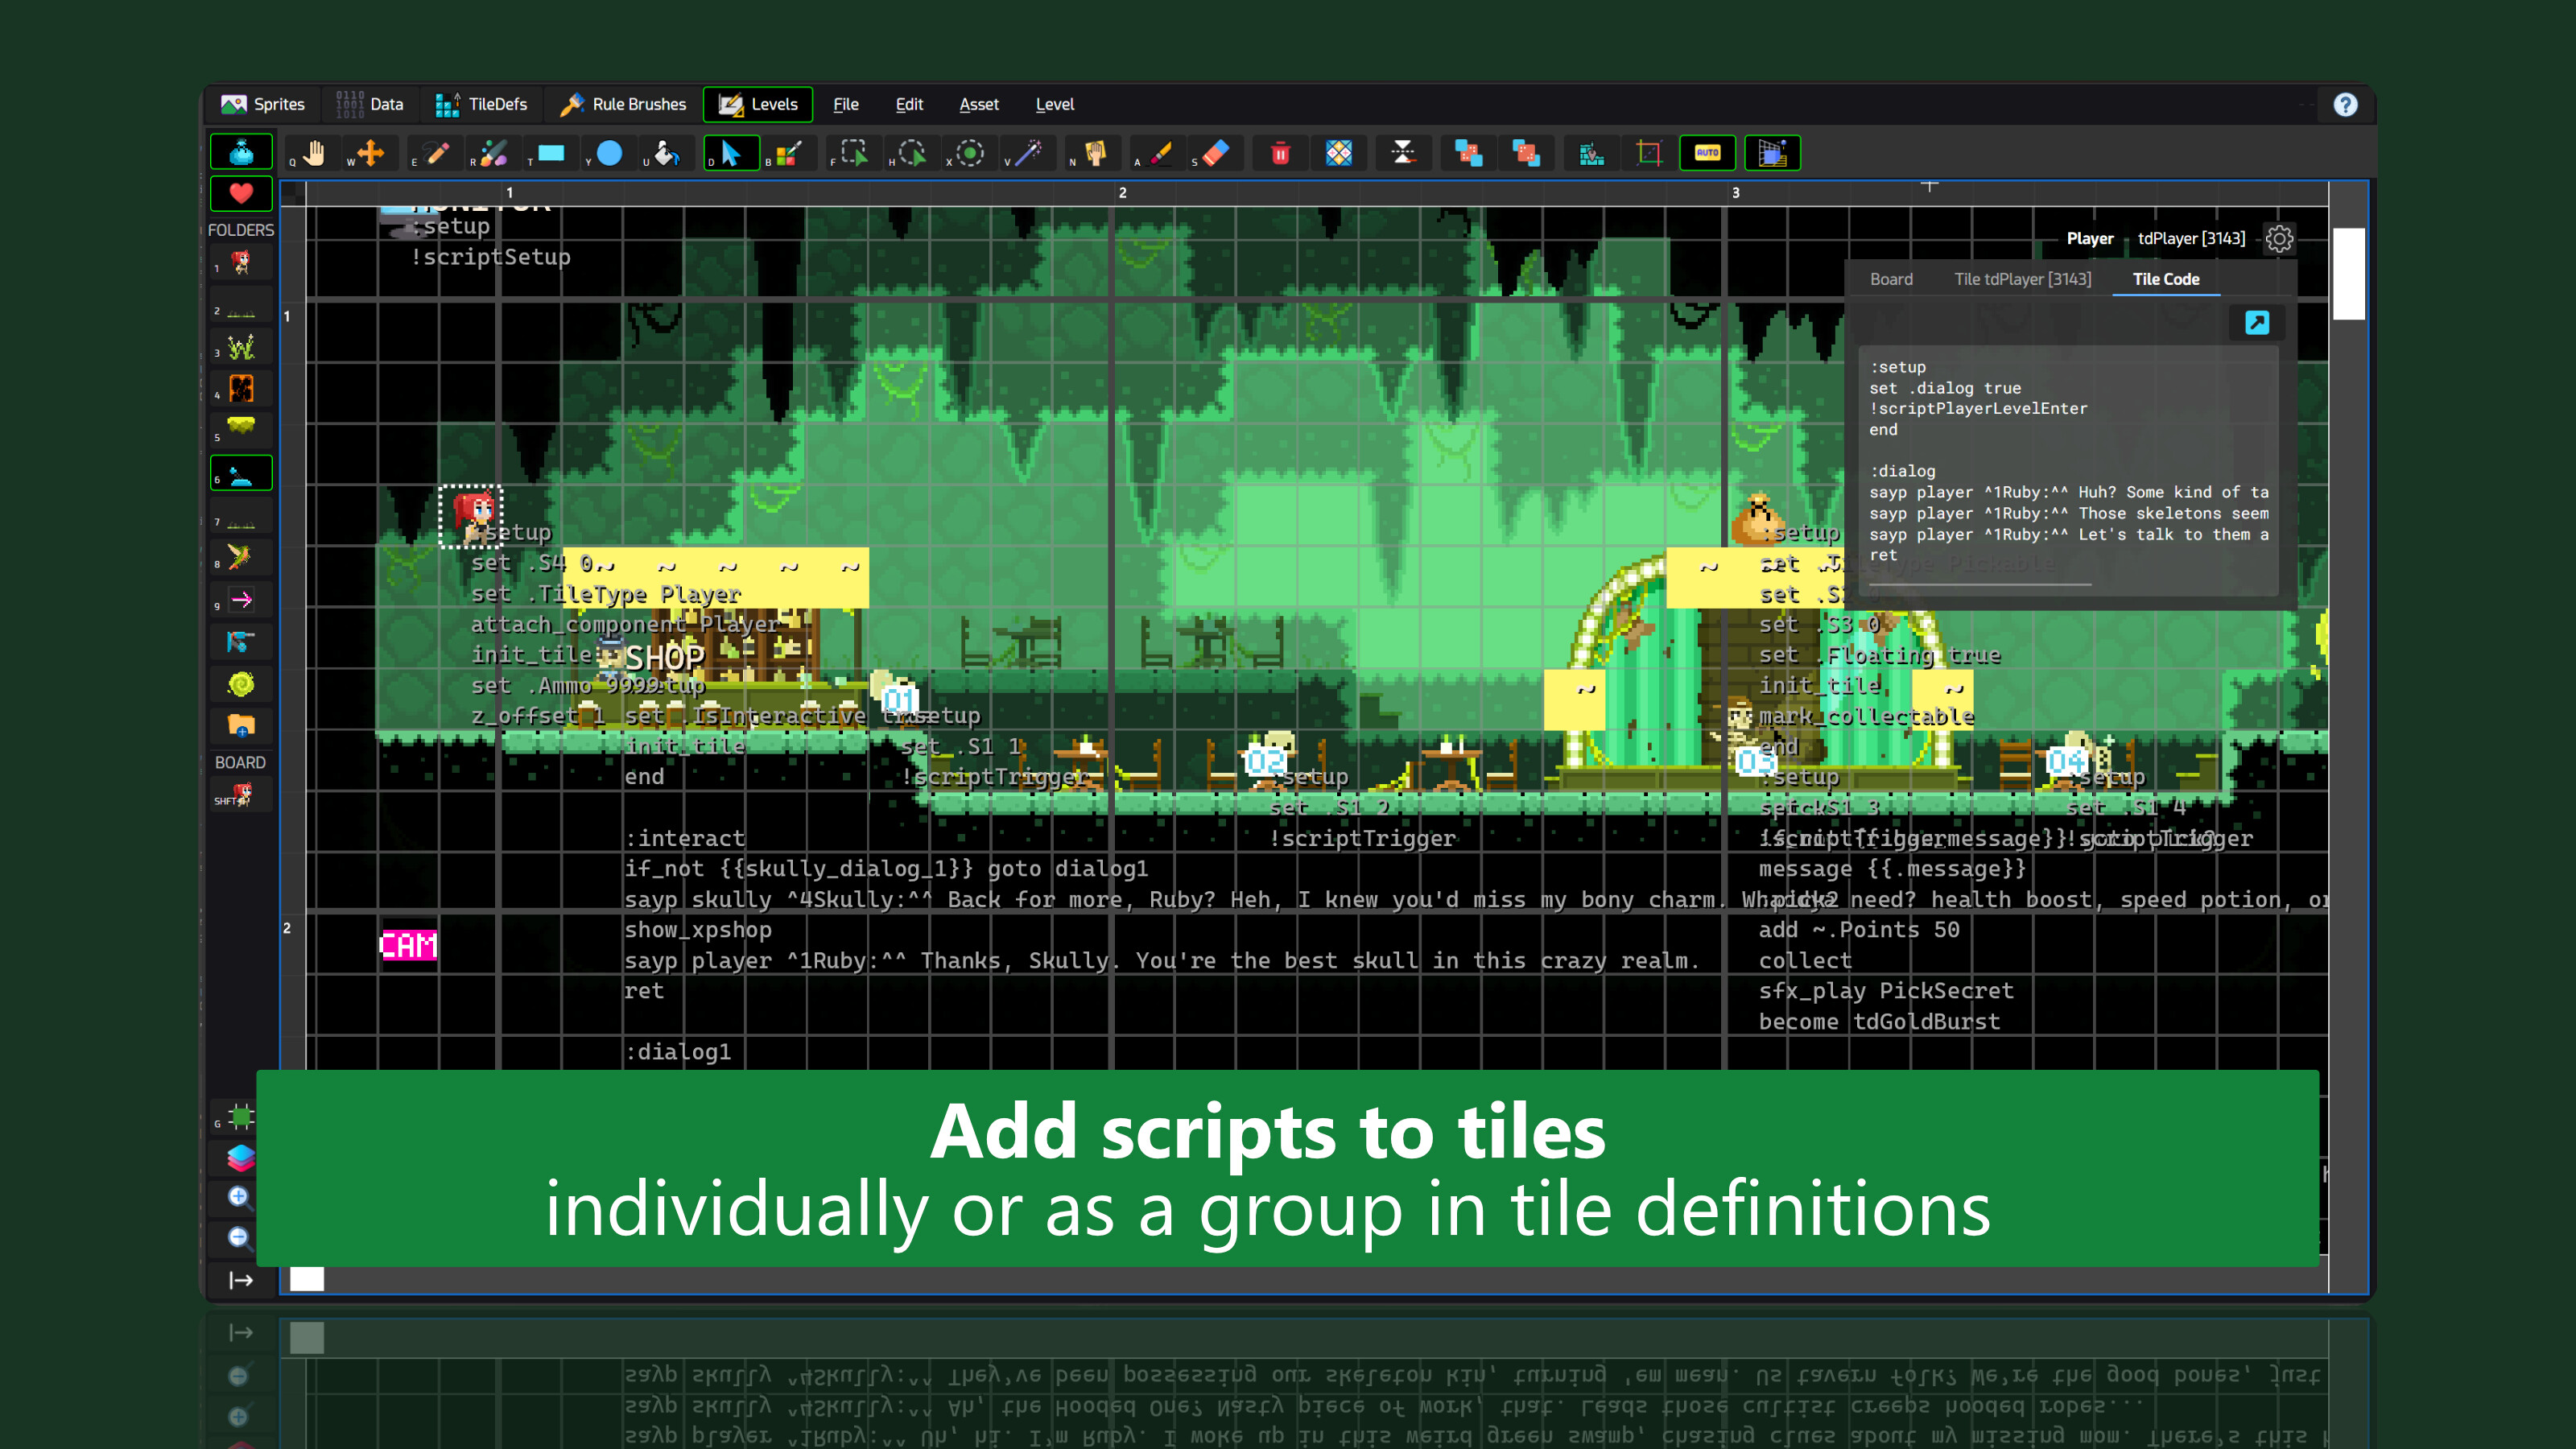The image size is (2576, 1449).
Task: Toggle the grid display icon labeled G
Action: (240, 1117)
